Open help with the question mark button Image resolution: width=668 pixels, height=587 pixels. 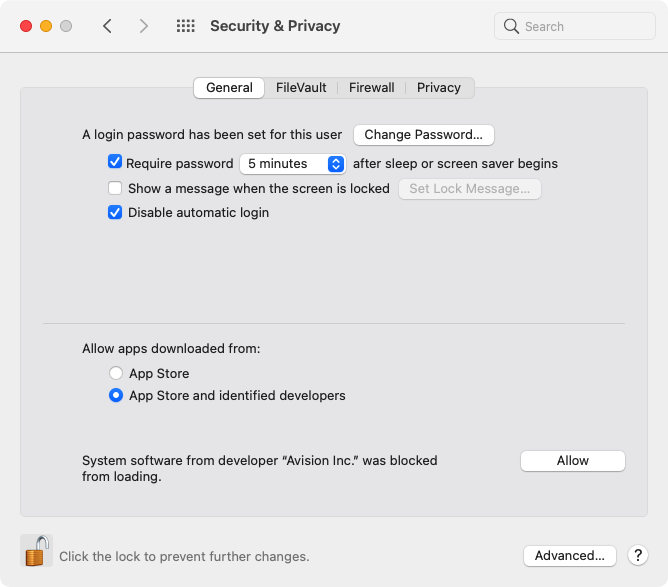[x=638, y=555]
